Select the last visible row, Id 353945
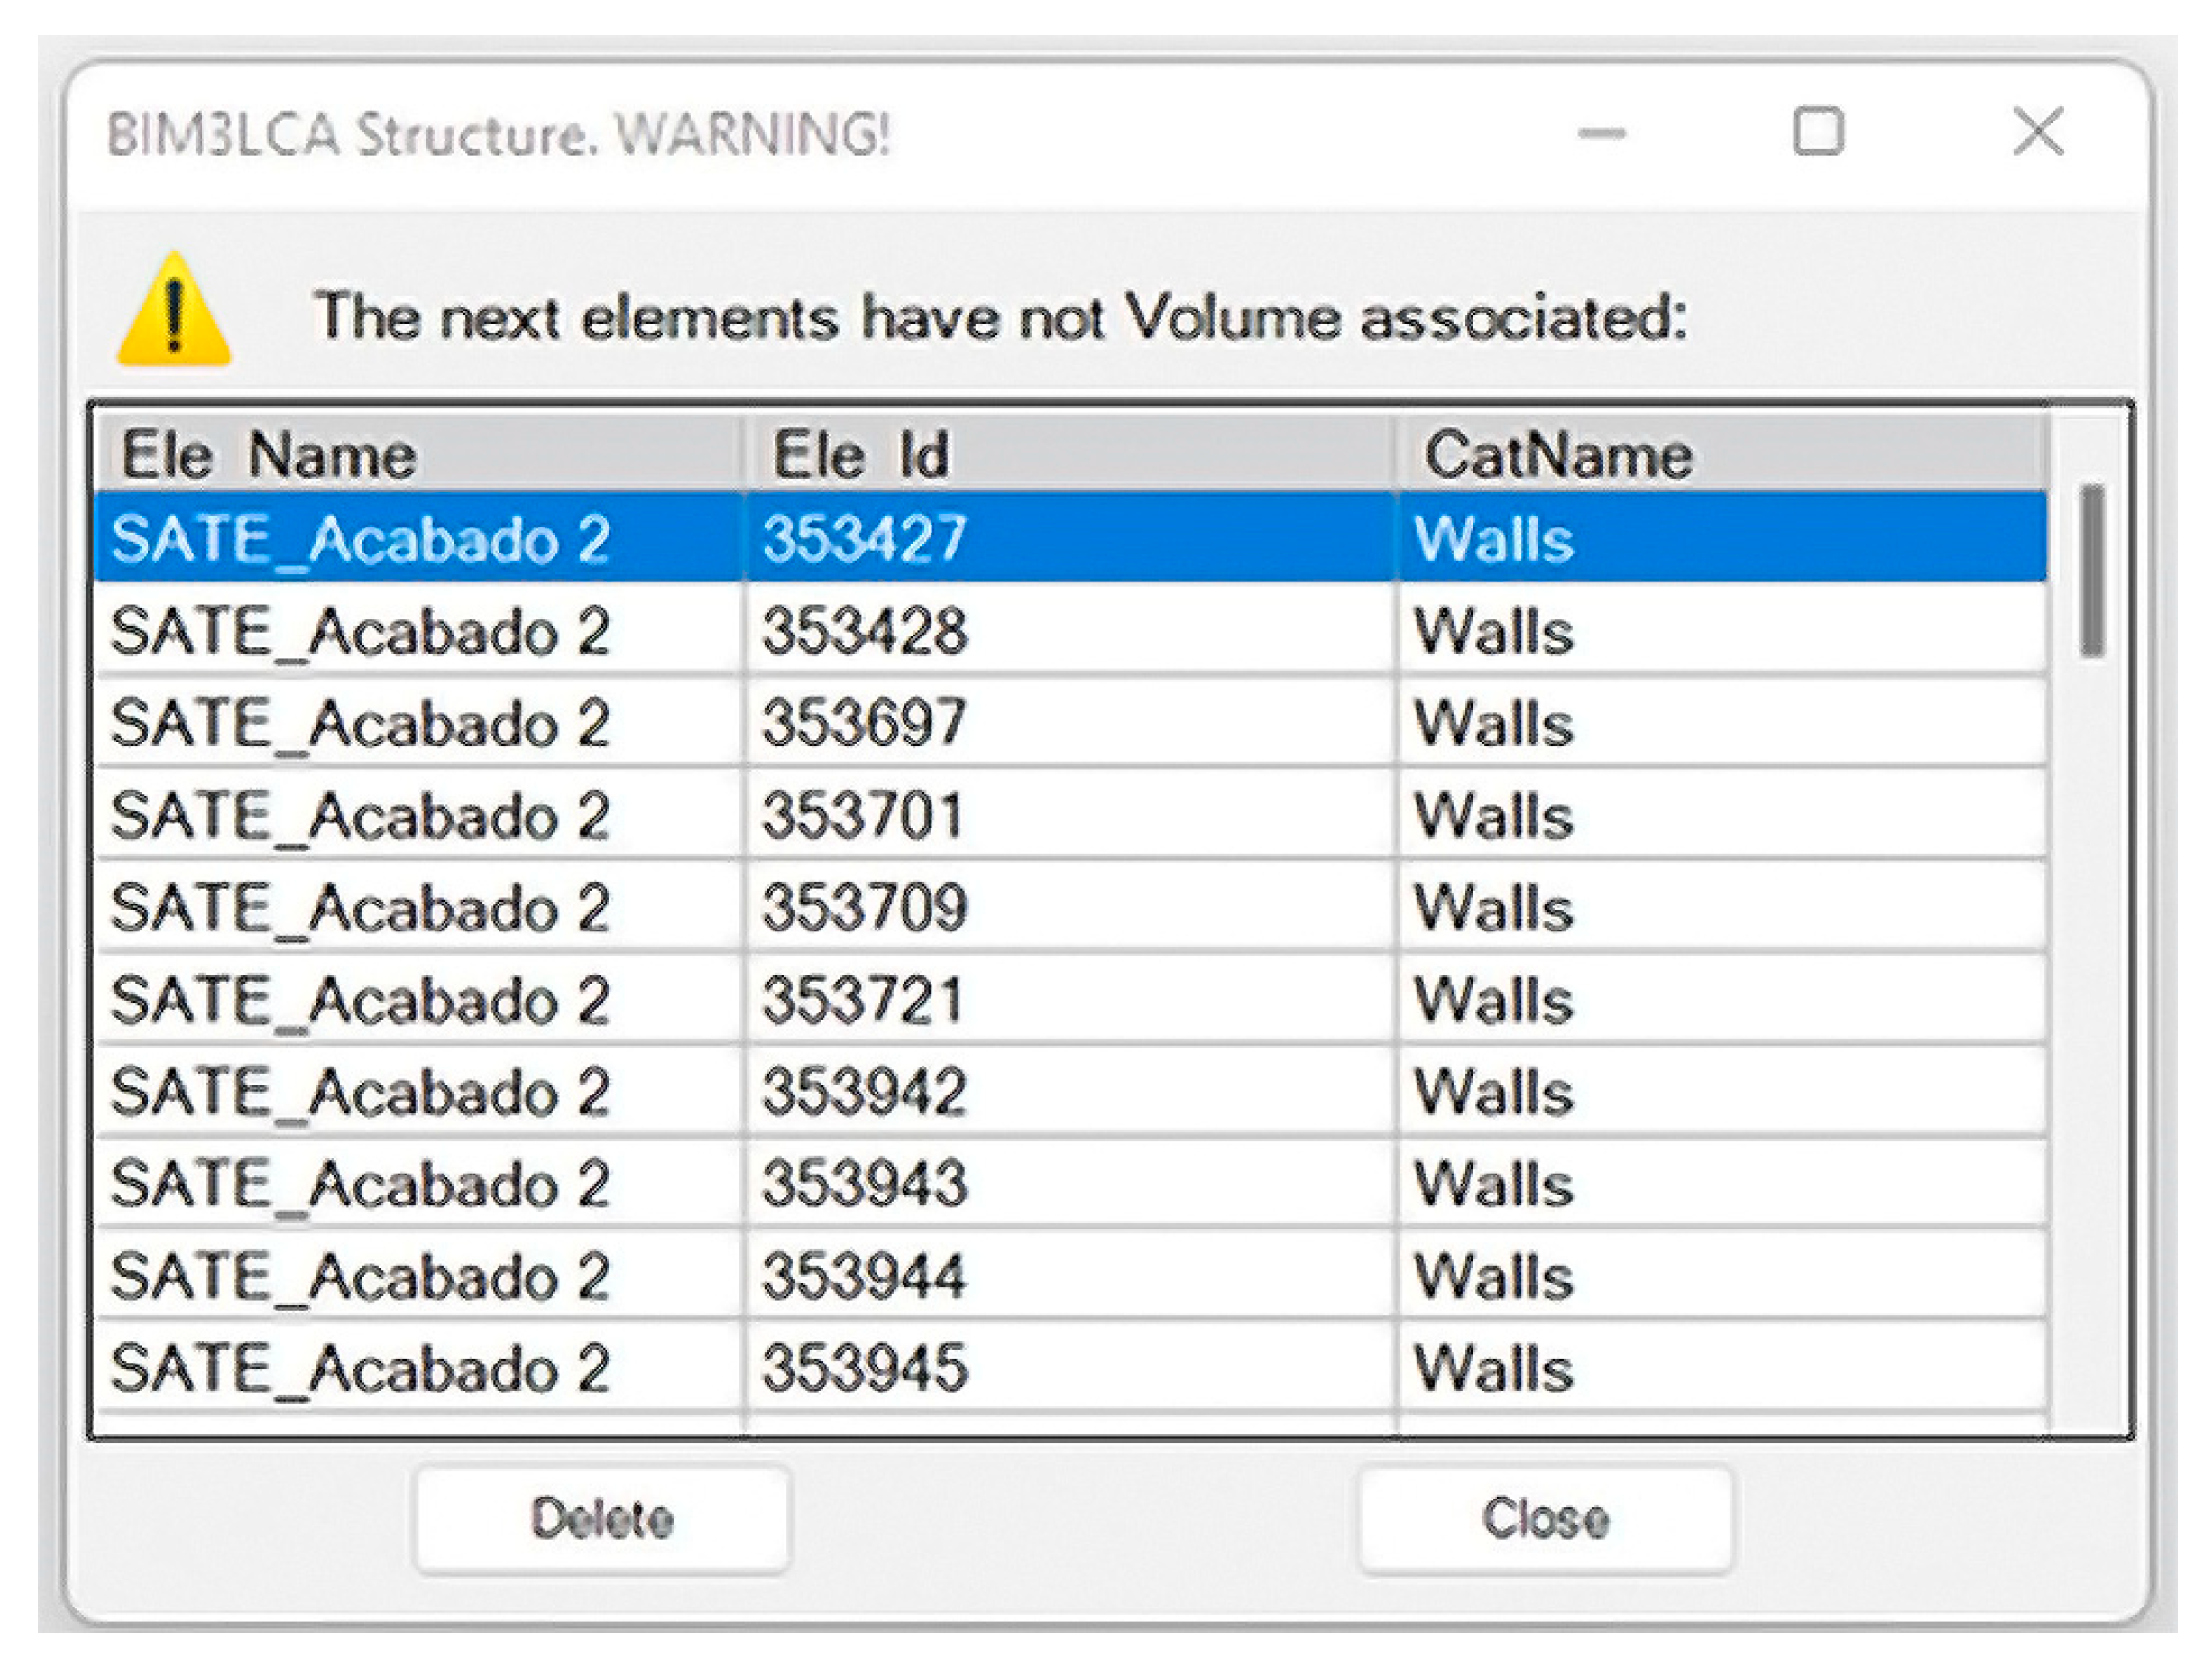 coord(865,1368)
